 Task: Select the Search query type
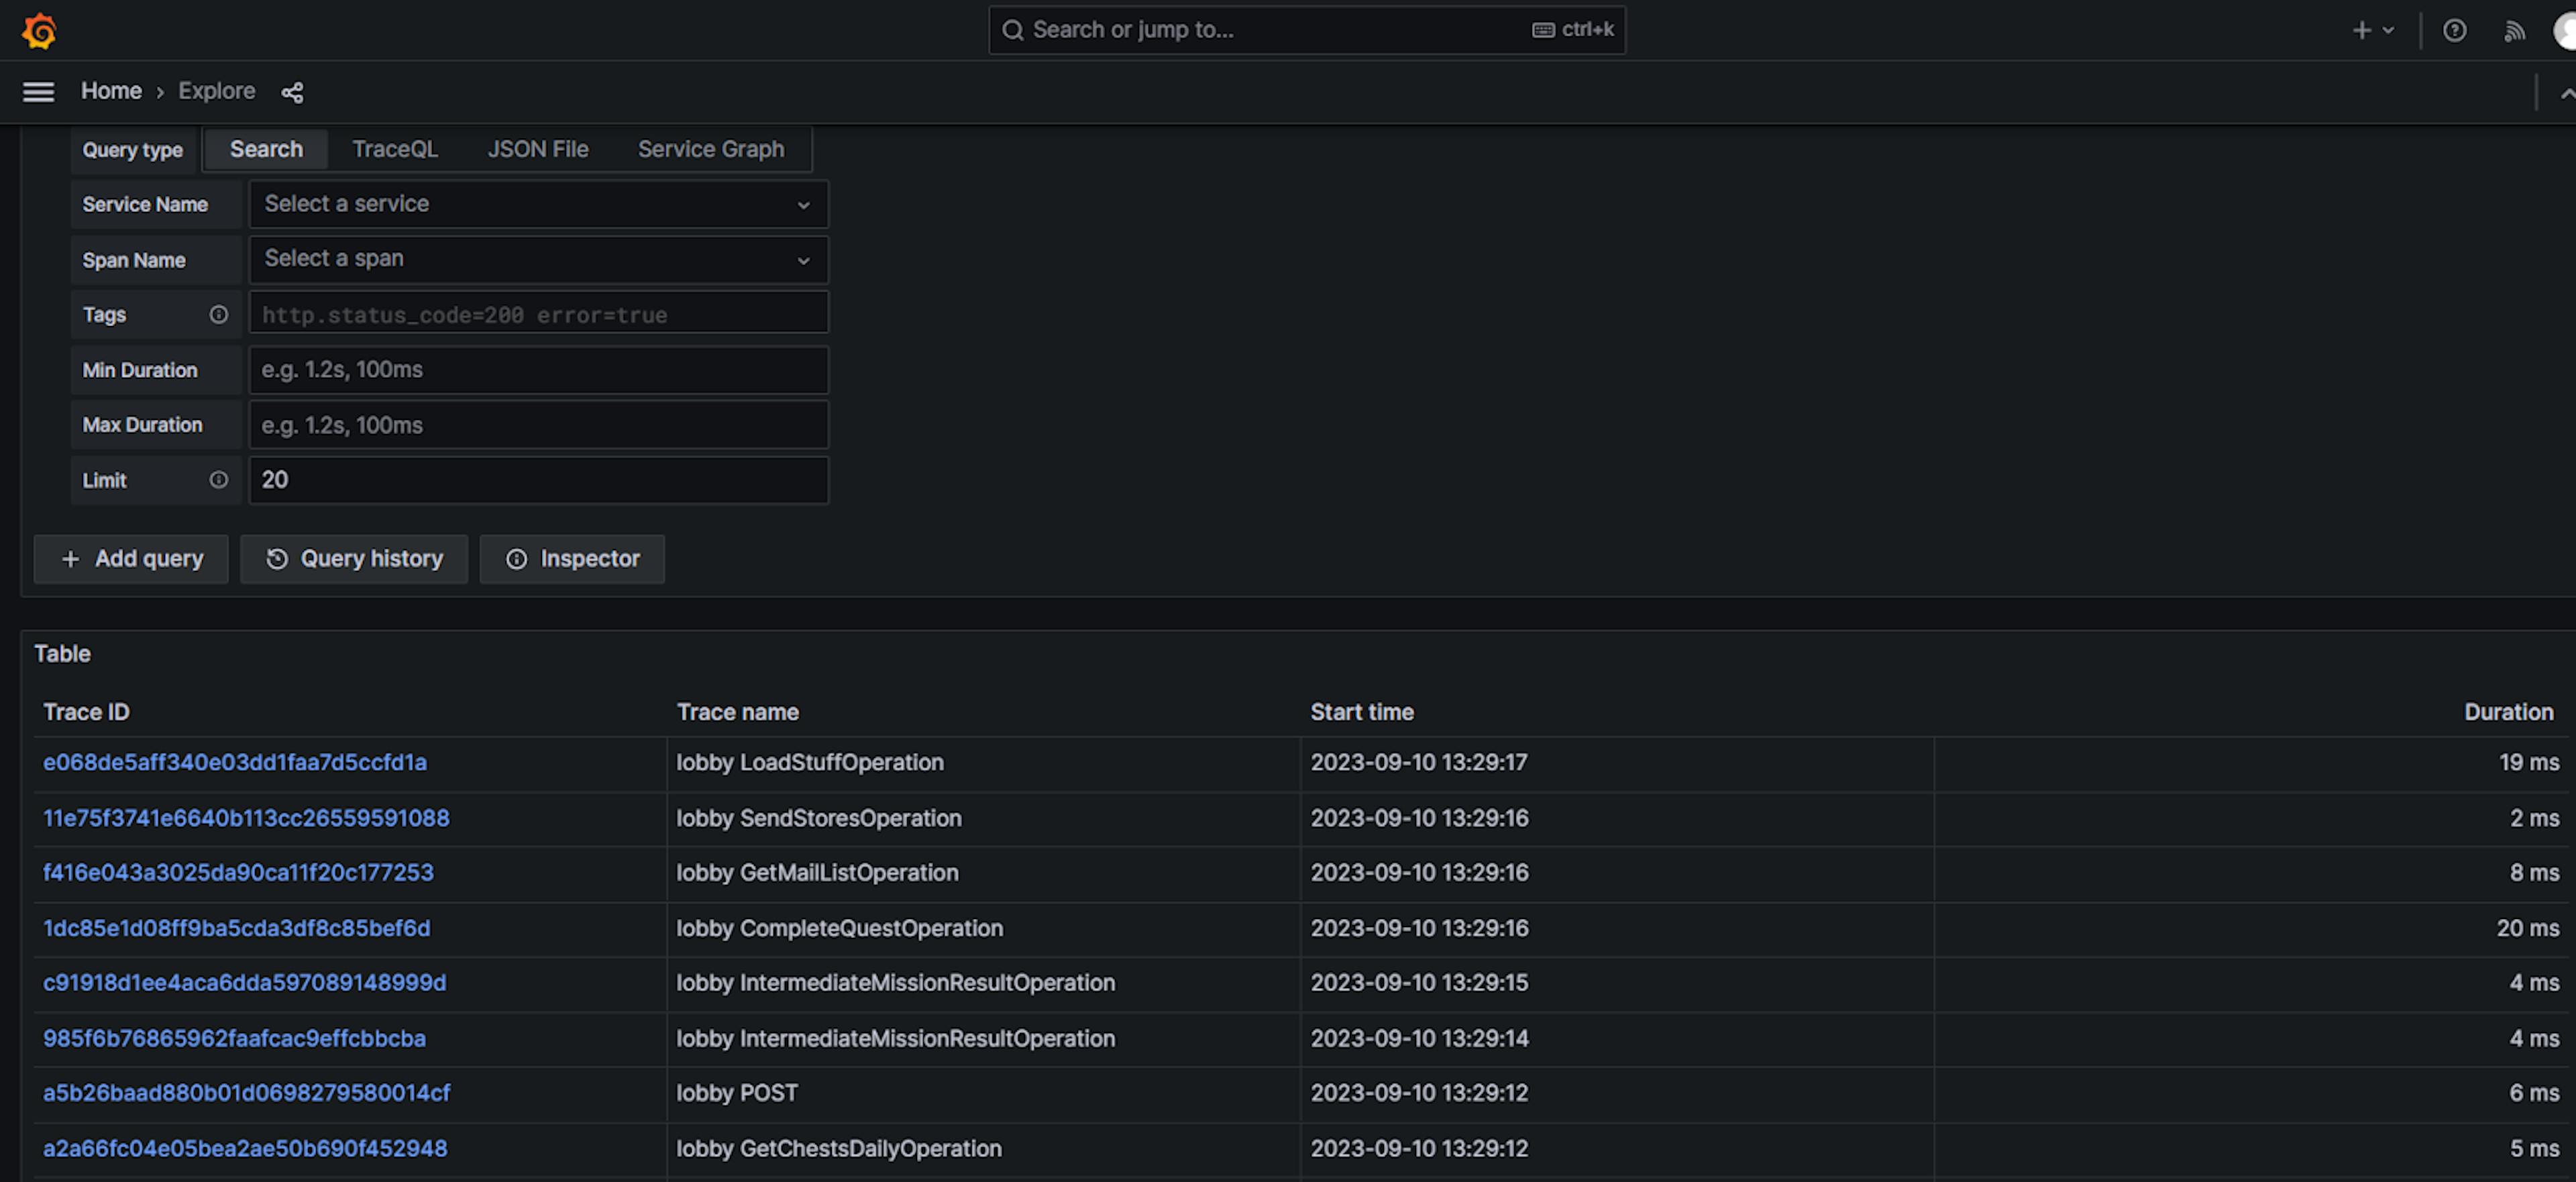pyautogui.click(x=266, y=149)
